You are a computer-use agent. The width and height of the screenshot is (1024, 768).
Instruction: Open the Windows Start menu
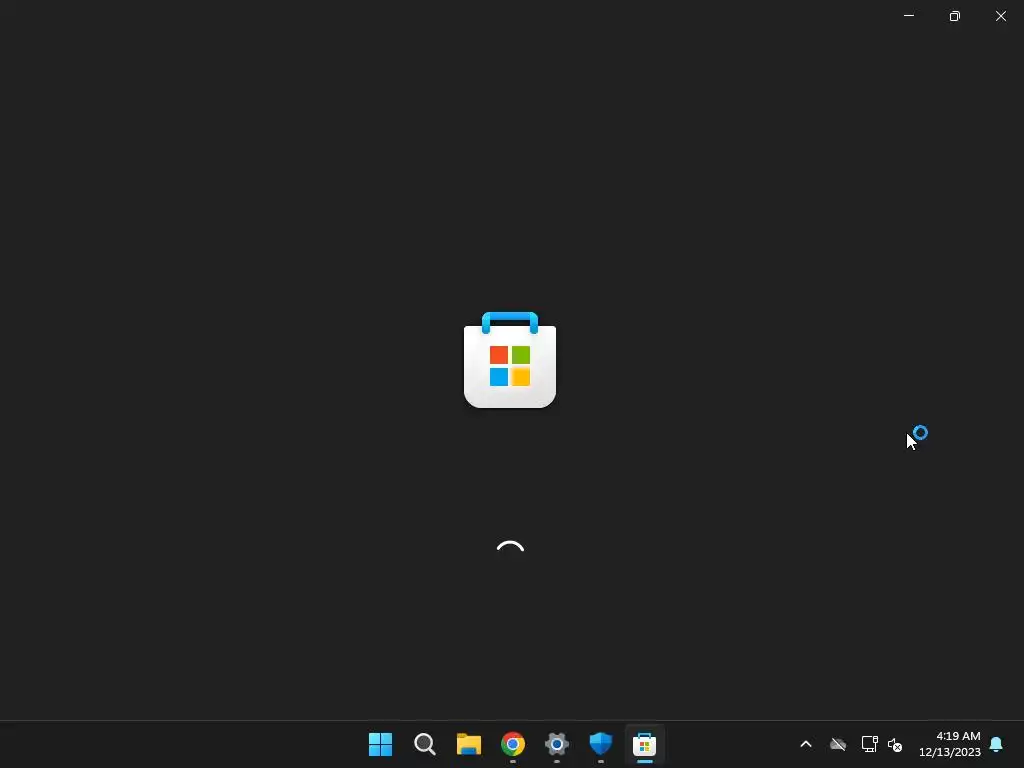click(380, 744)
